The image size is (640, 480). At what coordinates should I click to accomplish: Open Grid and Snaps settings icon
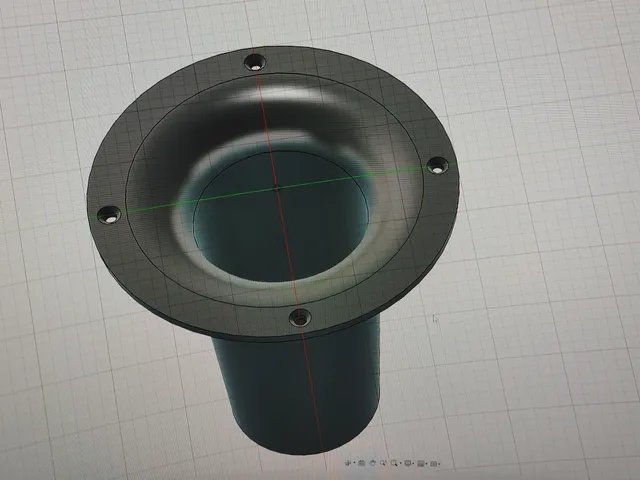click(421, 464)
